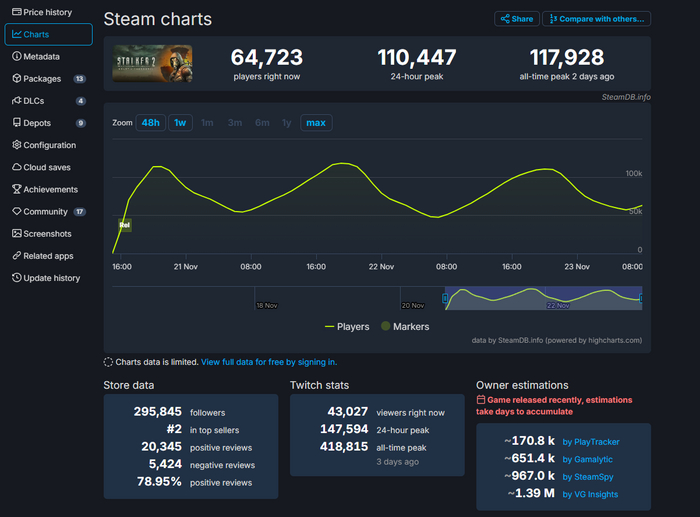Screen dimensions: 700x517
Task: Open Cloud saves cloud icon
Action: 16,167
